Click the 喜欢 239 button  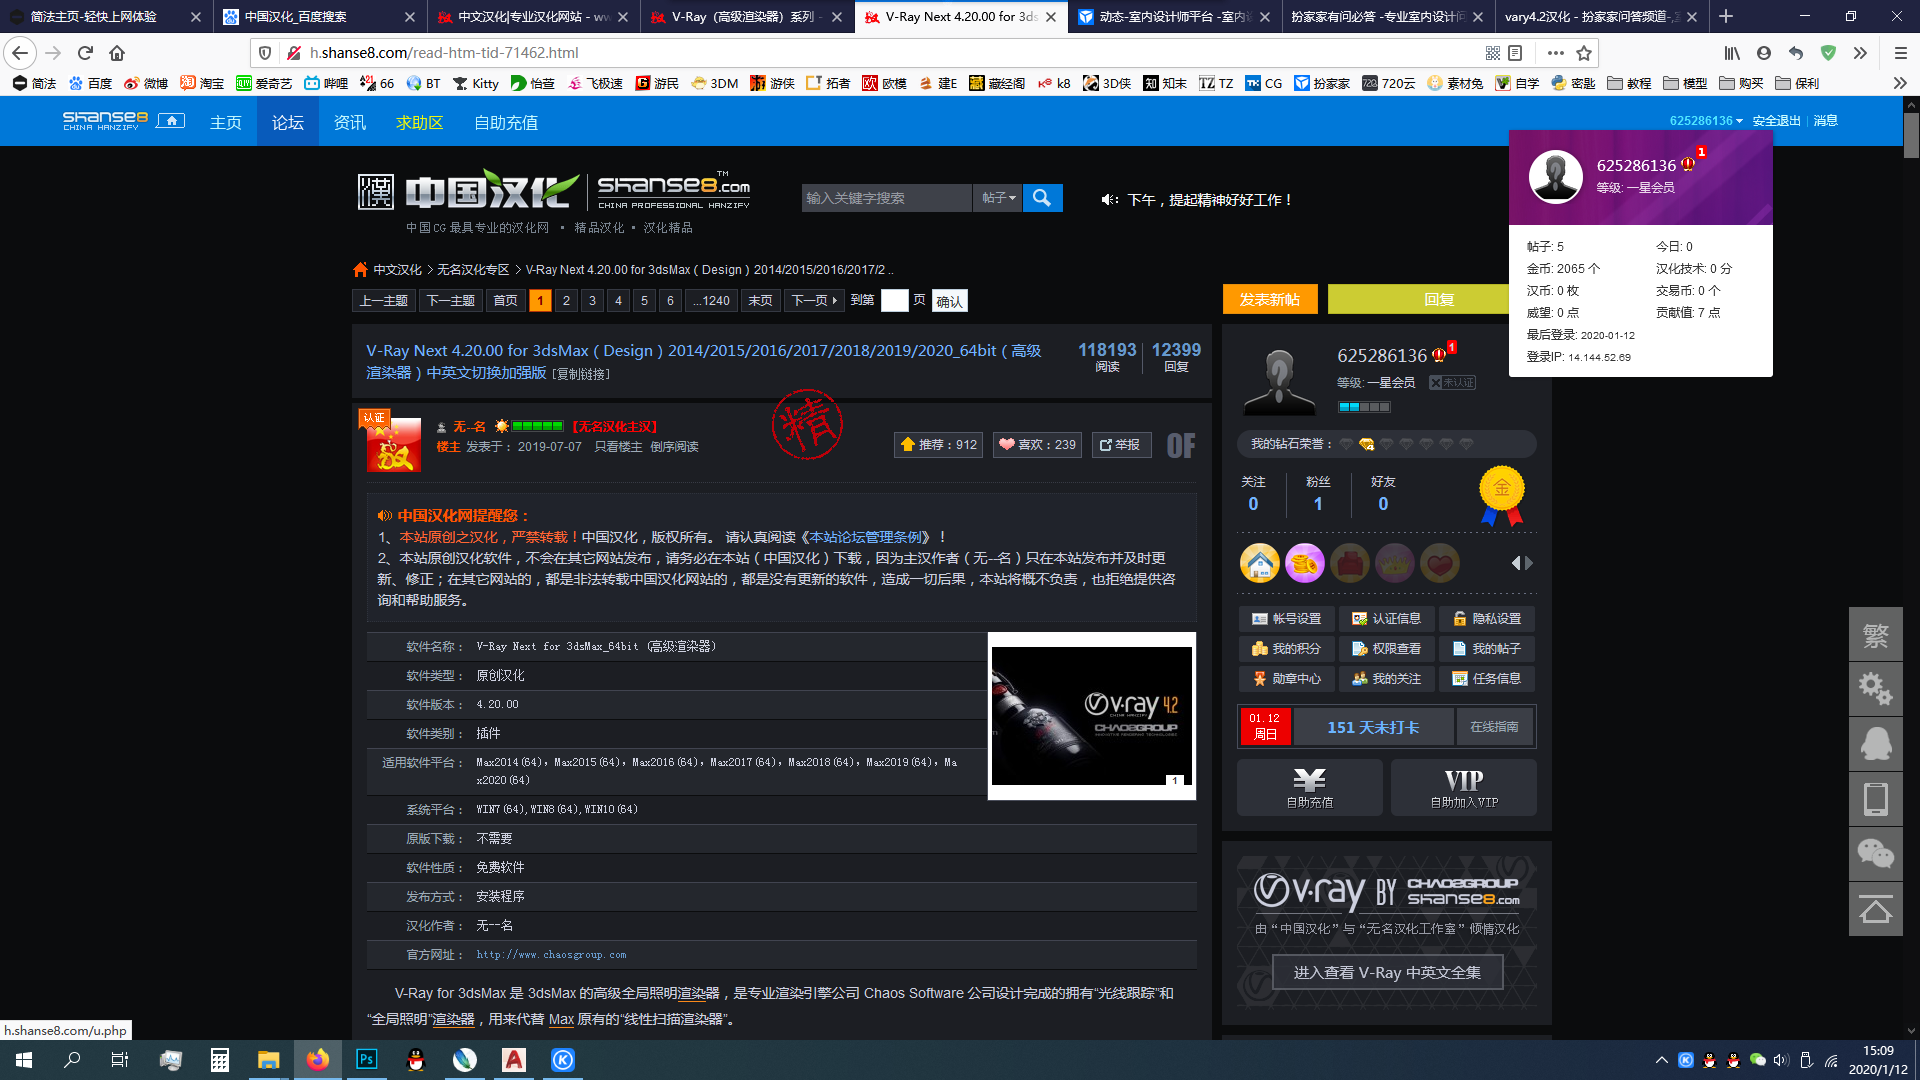(x=1037, y=445)
